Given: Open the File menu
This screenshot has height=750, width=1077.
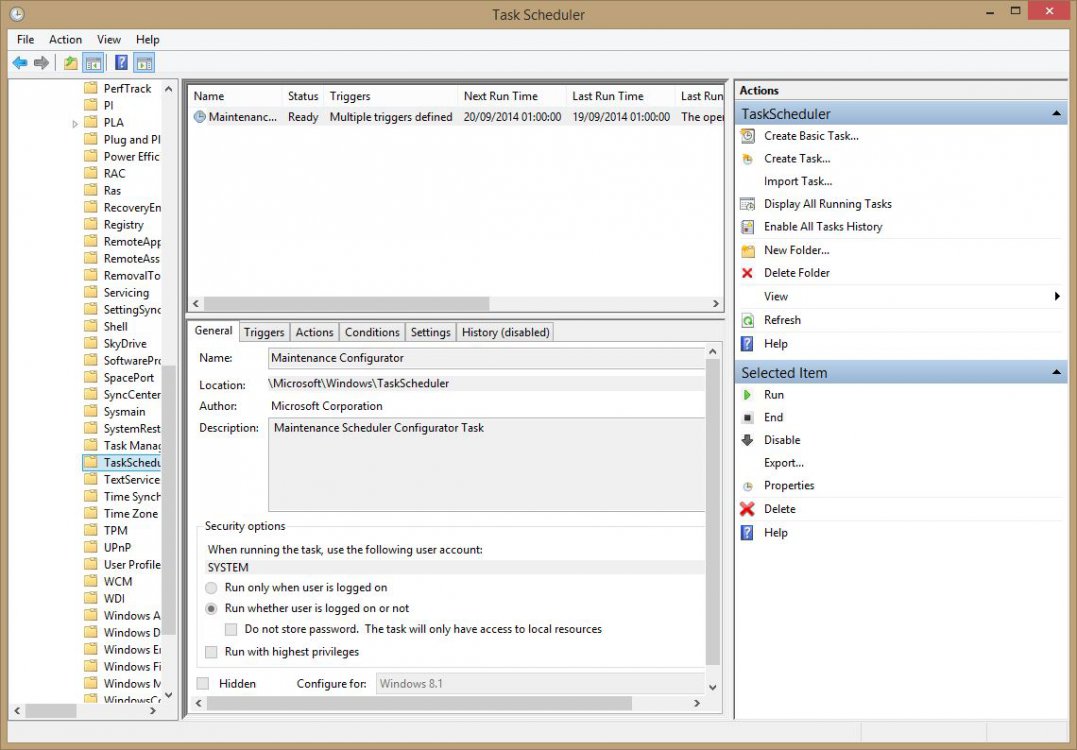Looking at the screenshot, I should coord(25,39).
